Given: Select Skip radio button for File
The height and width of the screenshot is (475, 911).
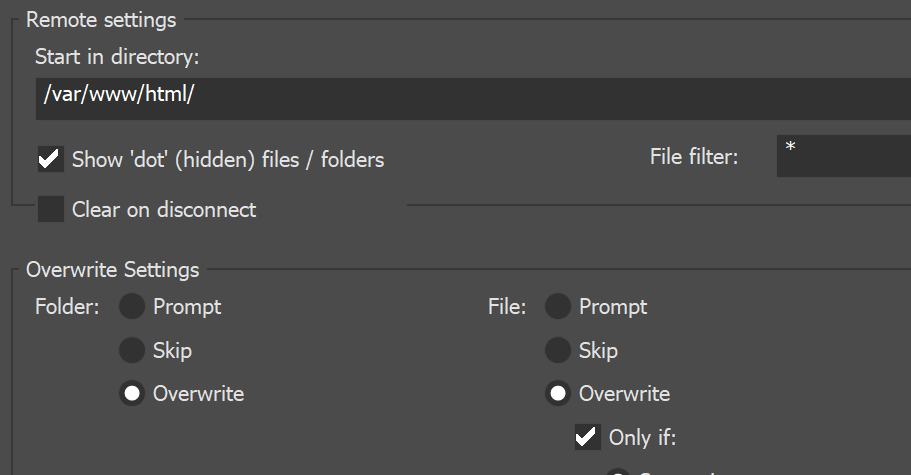Looking at the screenshot, I should [x=558, y=351].
